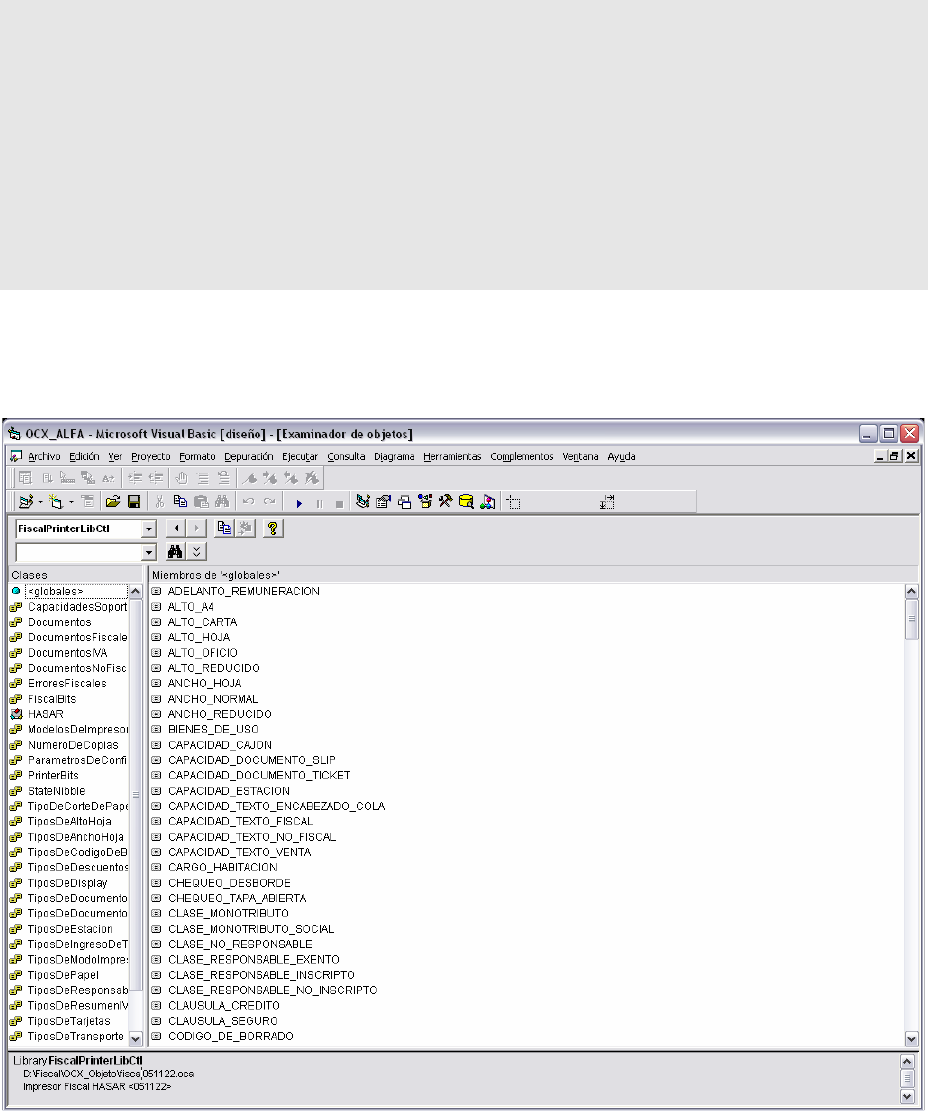
Task: Click the Cut scissors icon
Action: click(160, 502)
